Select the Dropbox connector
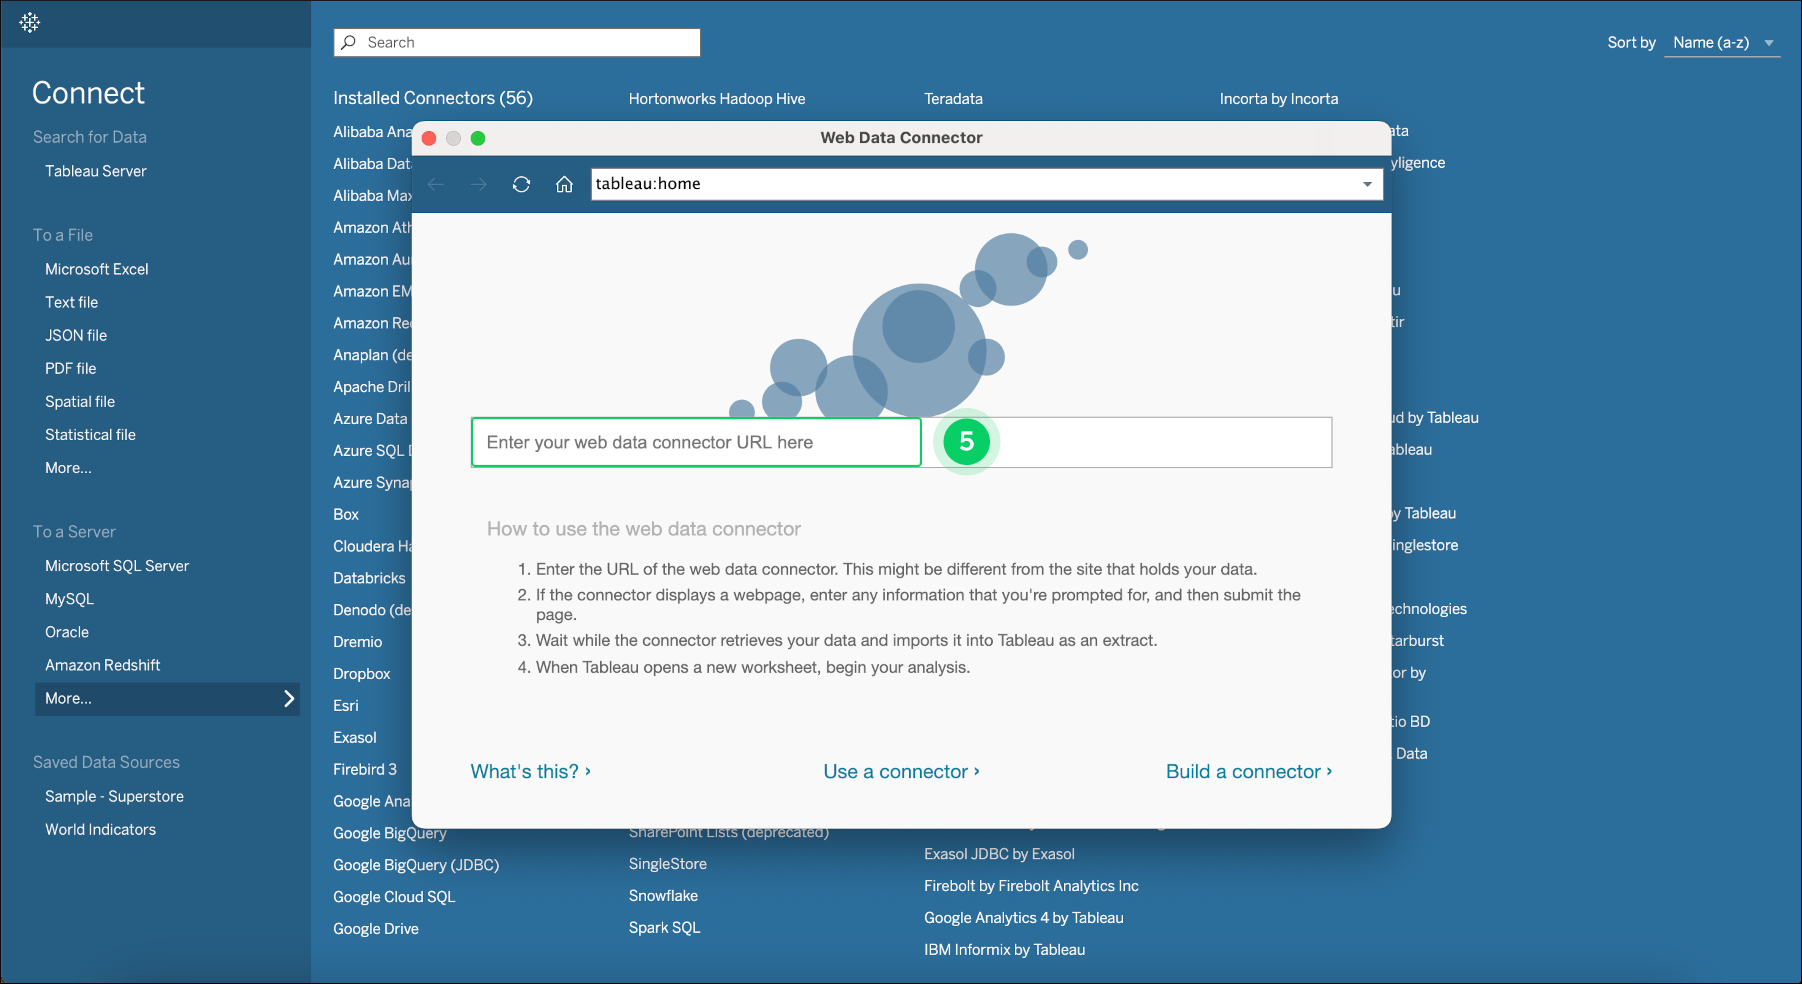Image resolution: width=1802 pixels, height=984 pixels. [362, 674]
